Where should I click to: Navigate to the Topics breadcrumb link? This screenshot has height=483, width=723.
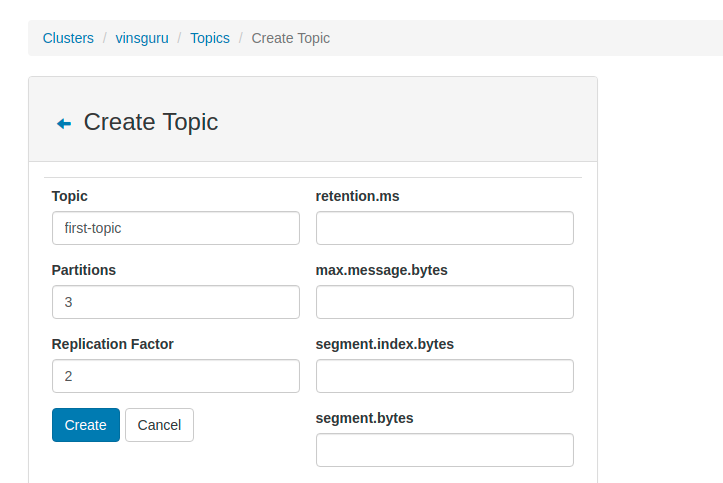point(210,38)
